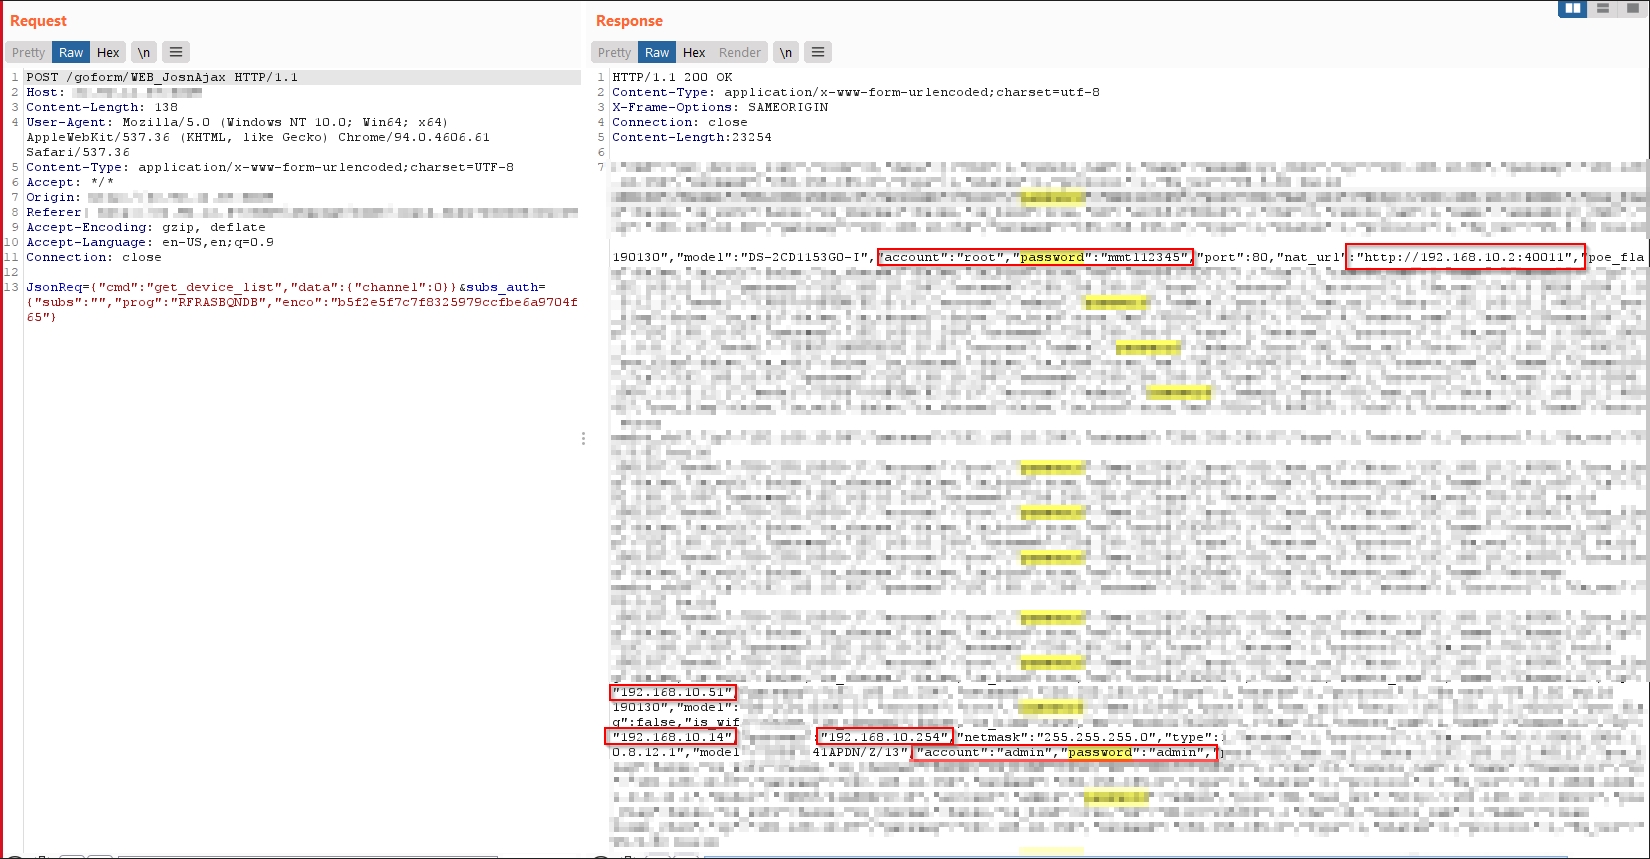Select the Pretty tab in Request pane
The width and height of the screenshot is (1650, 859).
point(29,52)
